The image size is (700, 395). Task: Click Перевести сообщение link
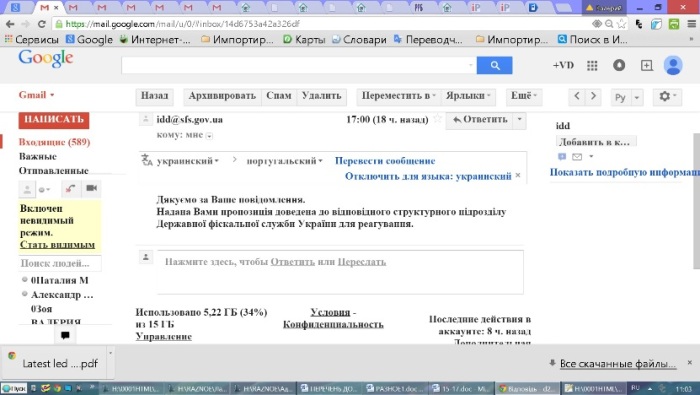(385, 161)
